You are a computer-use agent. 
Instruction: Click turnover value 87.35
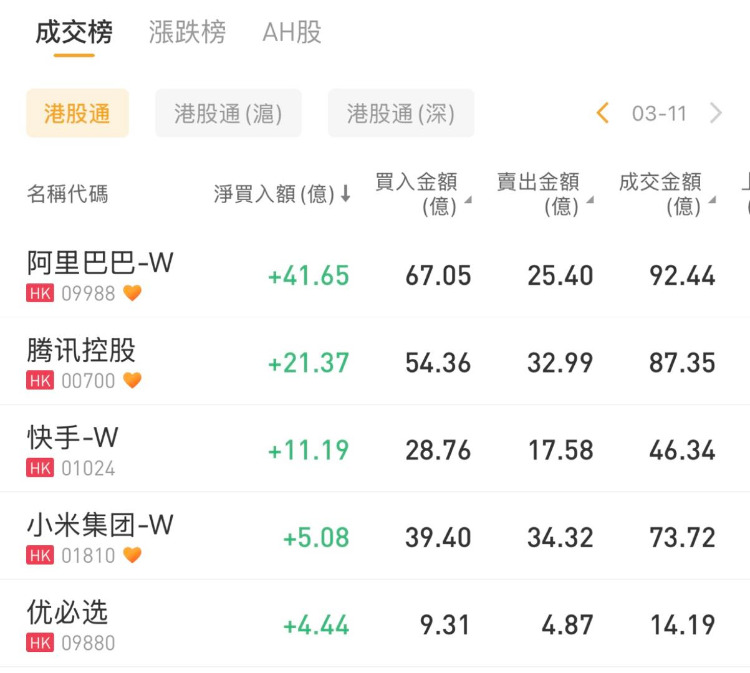tap(683, 363)
